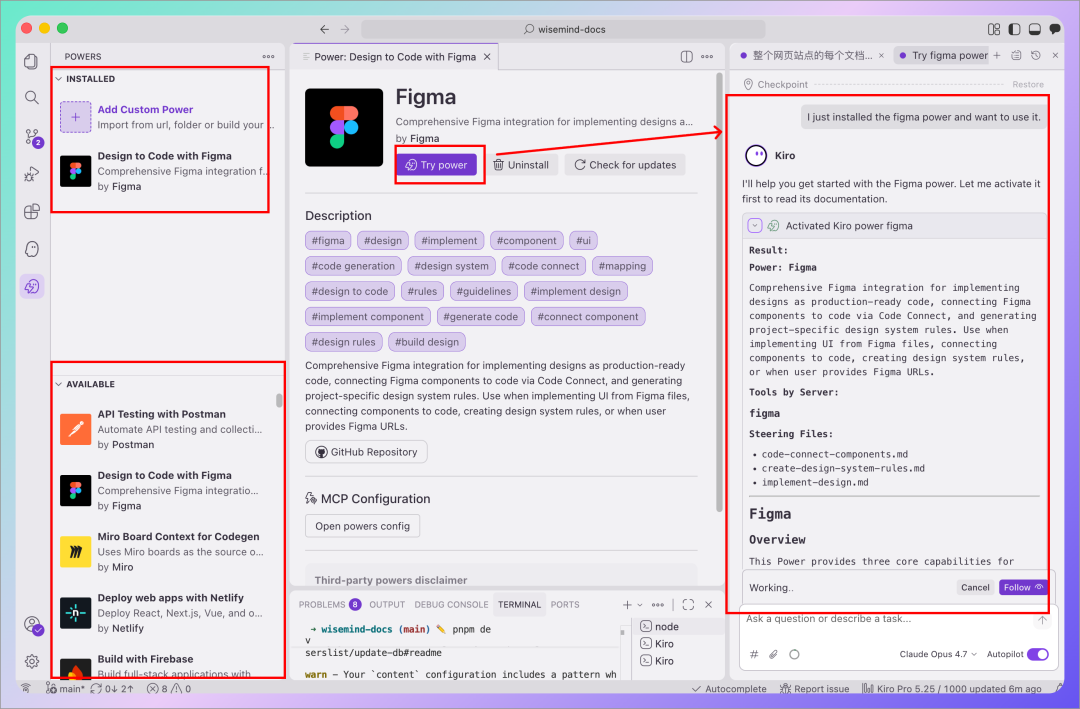This screenshot has height=709, width=1080.
Task: Open the Extensions view in activity bar
Action: point(31,212)
